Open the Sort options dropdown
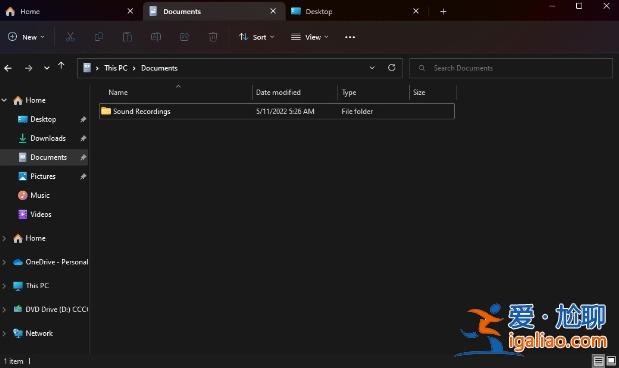 coord(257,37)
